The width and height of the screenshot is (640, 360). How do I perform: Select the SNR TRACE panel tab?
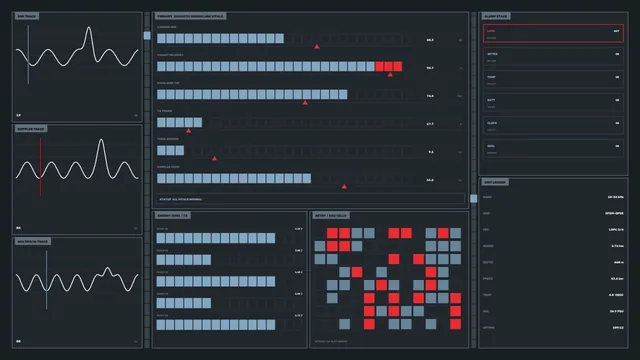coord(27,16)
